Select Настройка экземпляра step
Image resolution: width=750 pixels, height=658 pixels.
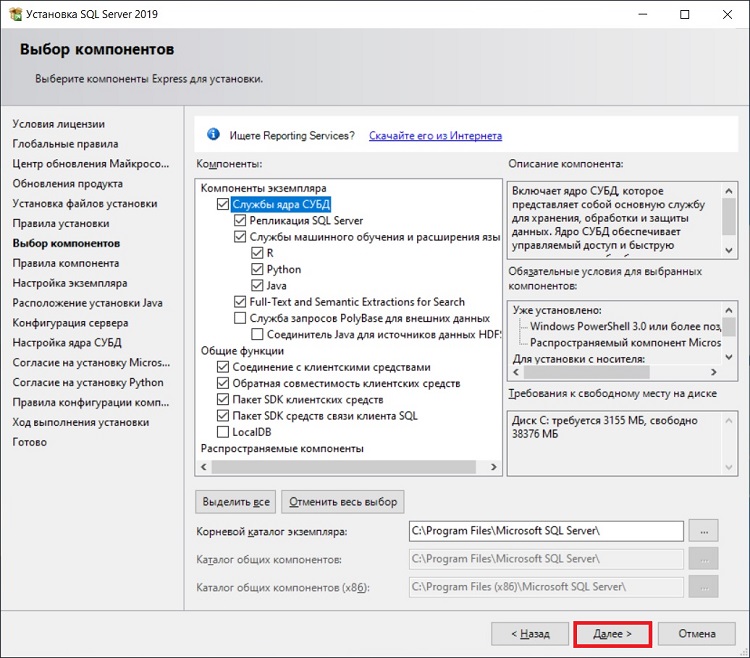70,283
